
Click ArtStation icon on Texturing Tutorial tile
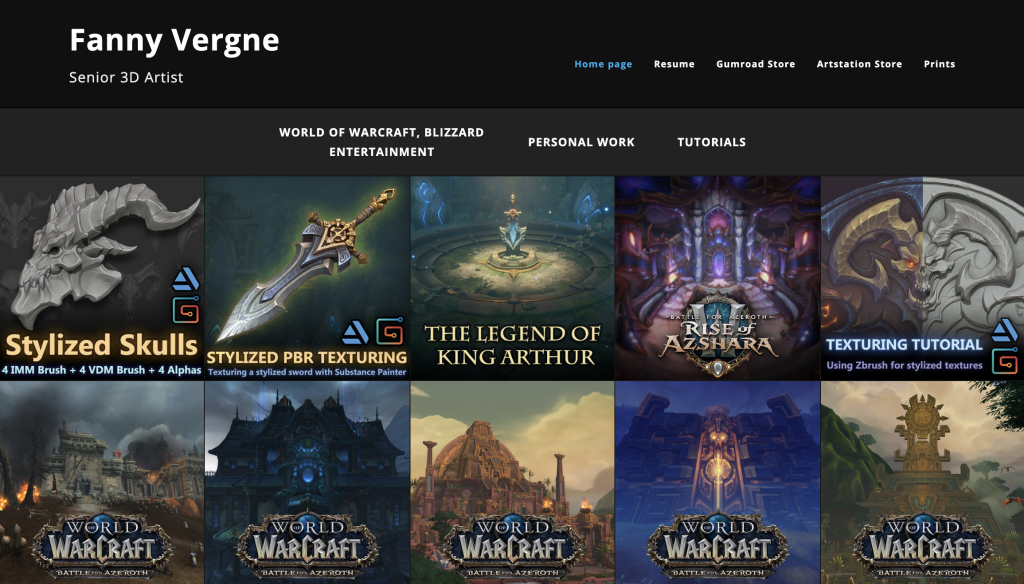[x=1004, y=331]
